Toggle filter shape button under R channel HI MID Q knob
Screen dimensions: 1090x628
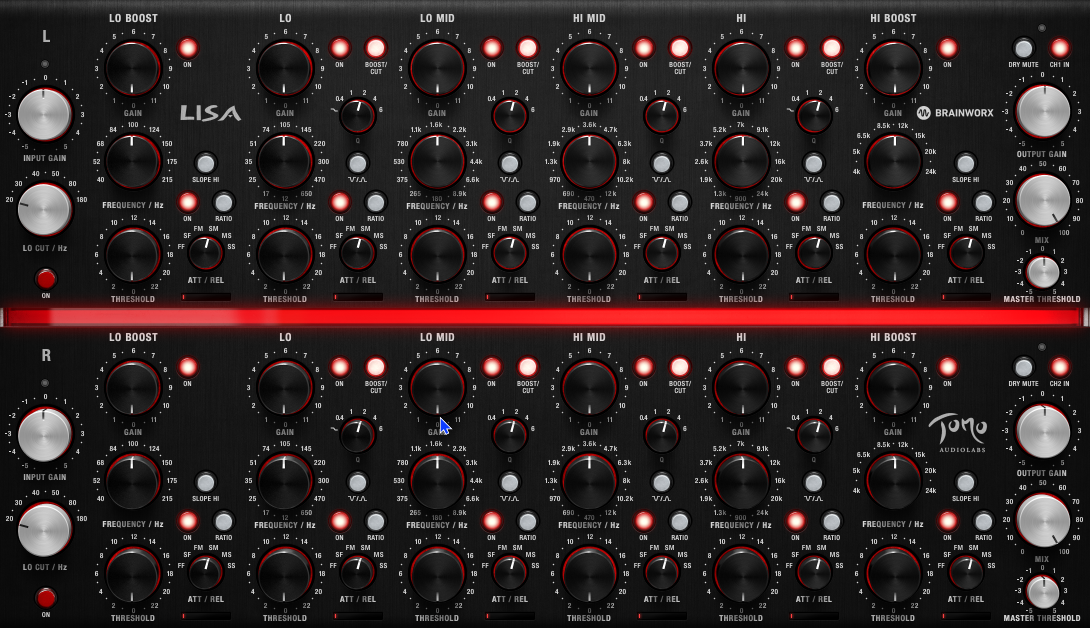point(661,482)
